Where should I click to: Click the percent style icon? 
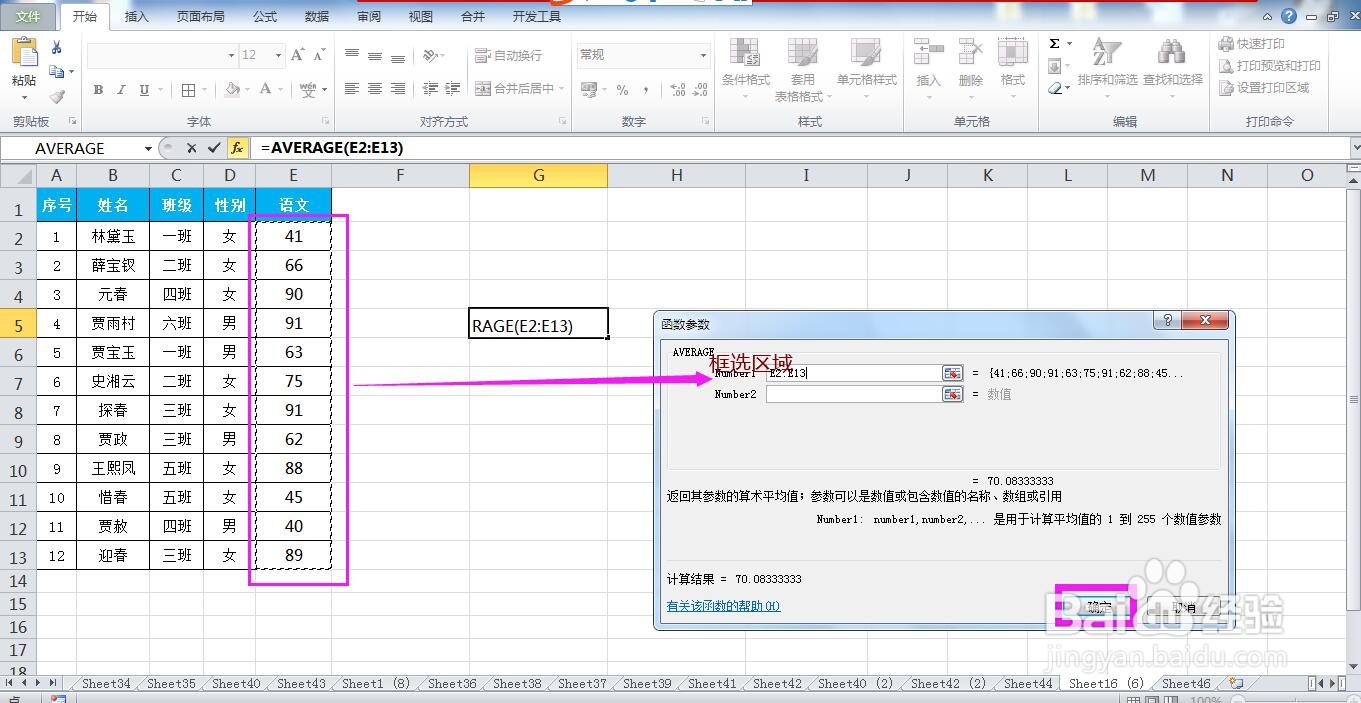[x=622, y=90]
